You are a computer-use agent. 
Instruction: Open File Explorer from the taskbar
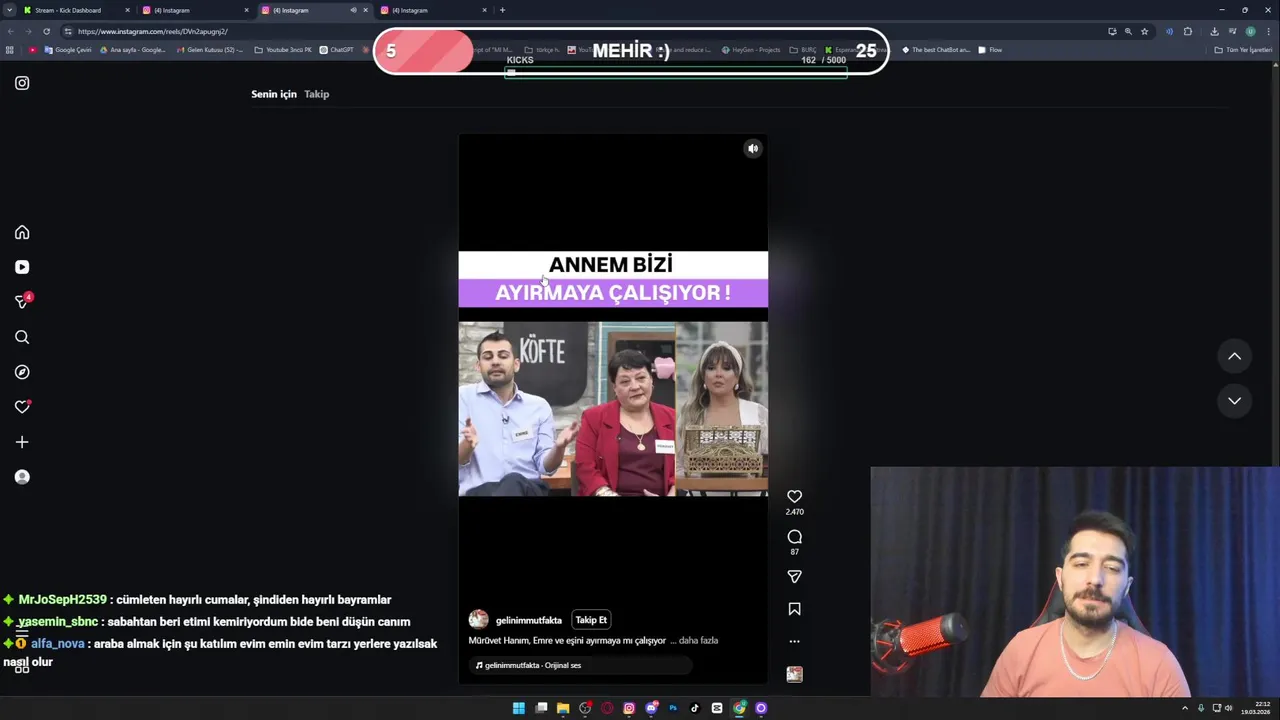[x=563, y=708]
